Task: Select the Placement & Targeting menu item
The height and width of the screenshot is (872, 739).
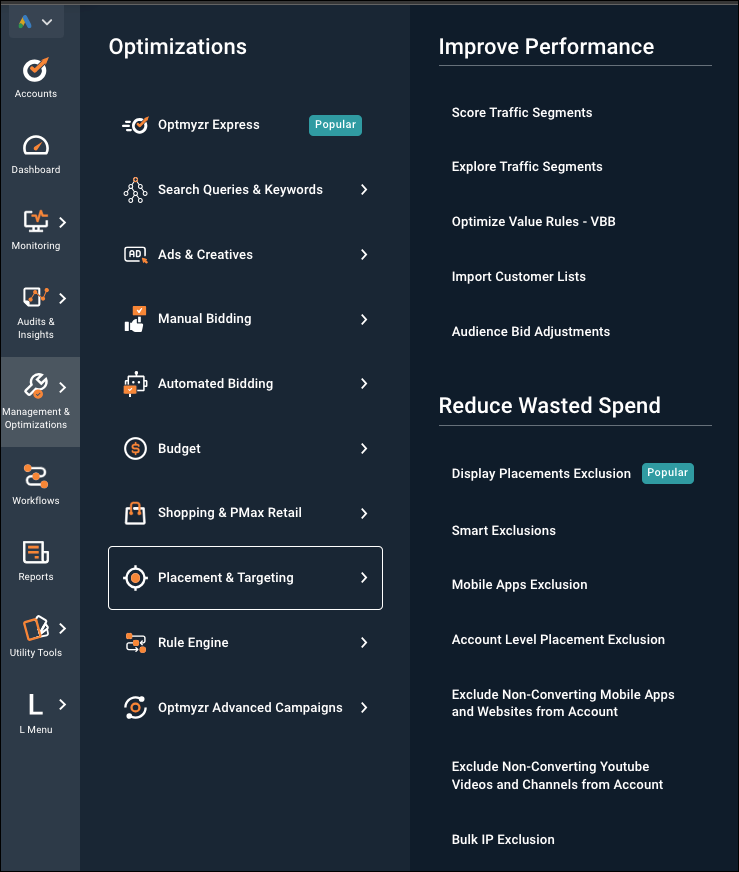Action: [x=245, y=578]
